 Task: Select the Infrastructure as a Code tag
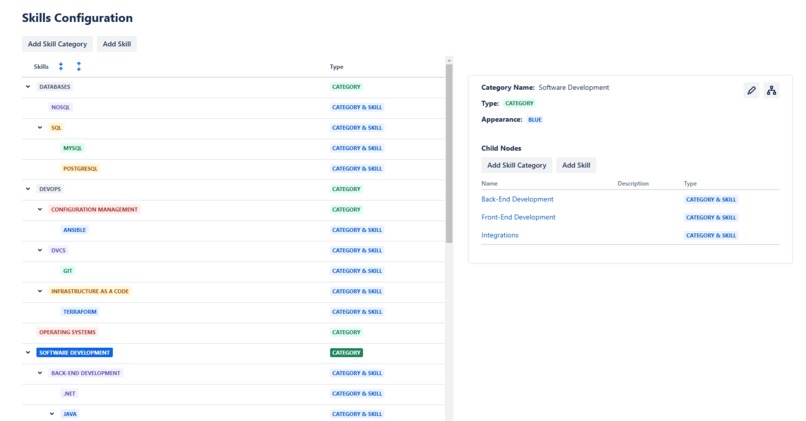coord(90,291)
